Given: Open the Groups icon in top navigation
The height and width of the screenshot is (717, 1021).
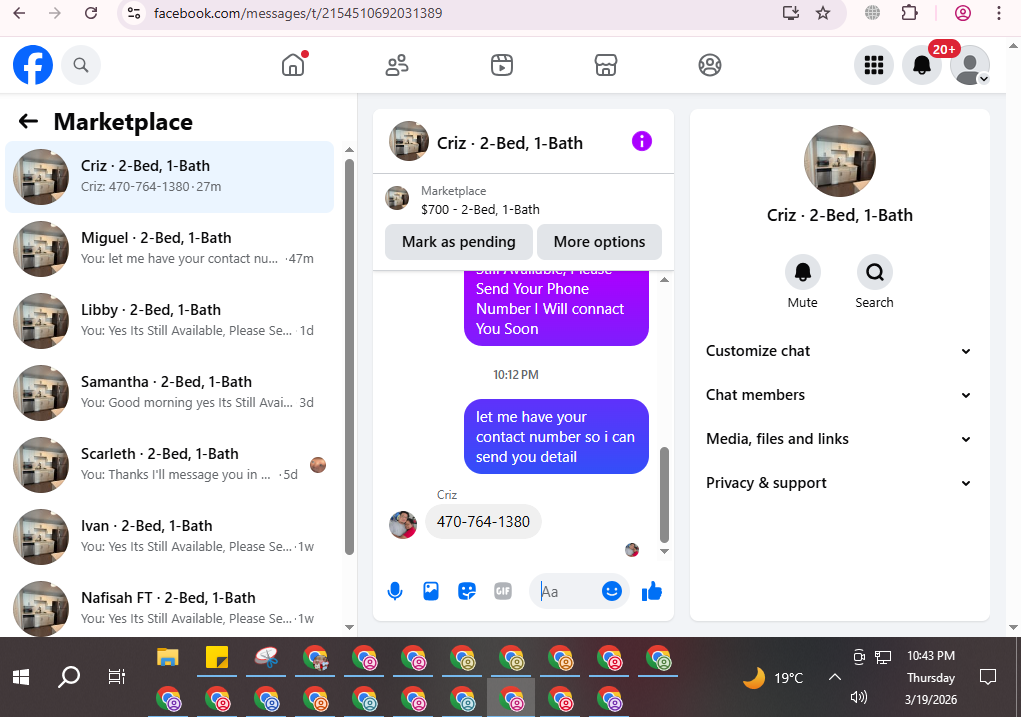Looking at the screenshot, I should pos(710,65).
